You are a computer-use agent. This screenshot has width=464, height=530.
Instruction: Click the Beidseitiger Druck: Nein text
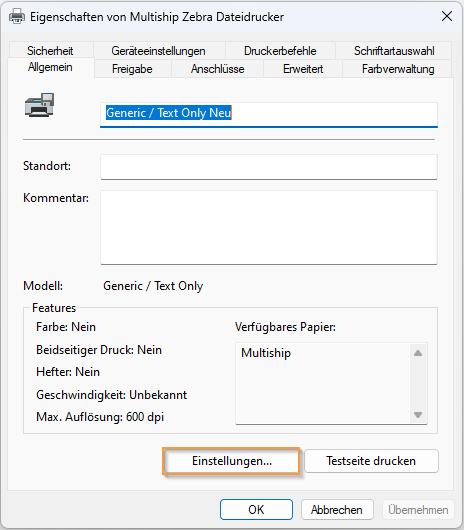point(99,350)
